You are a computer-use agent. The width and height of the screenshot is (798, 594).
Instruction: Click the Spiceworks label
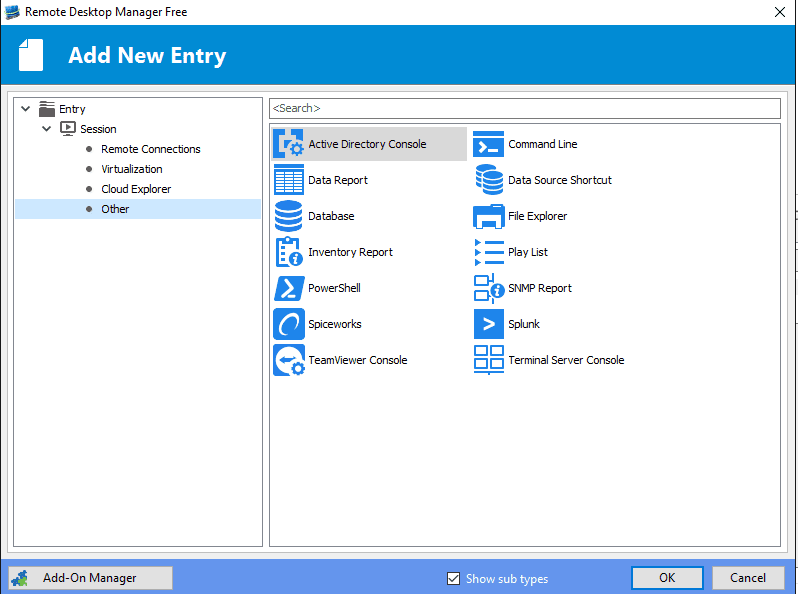[x=335, y=324]
